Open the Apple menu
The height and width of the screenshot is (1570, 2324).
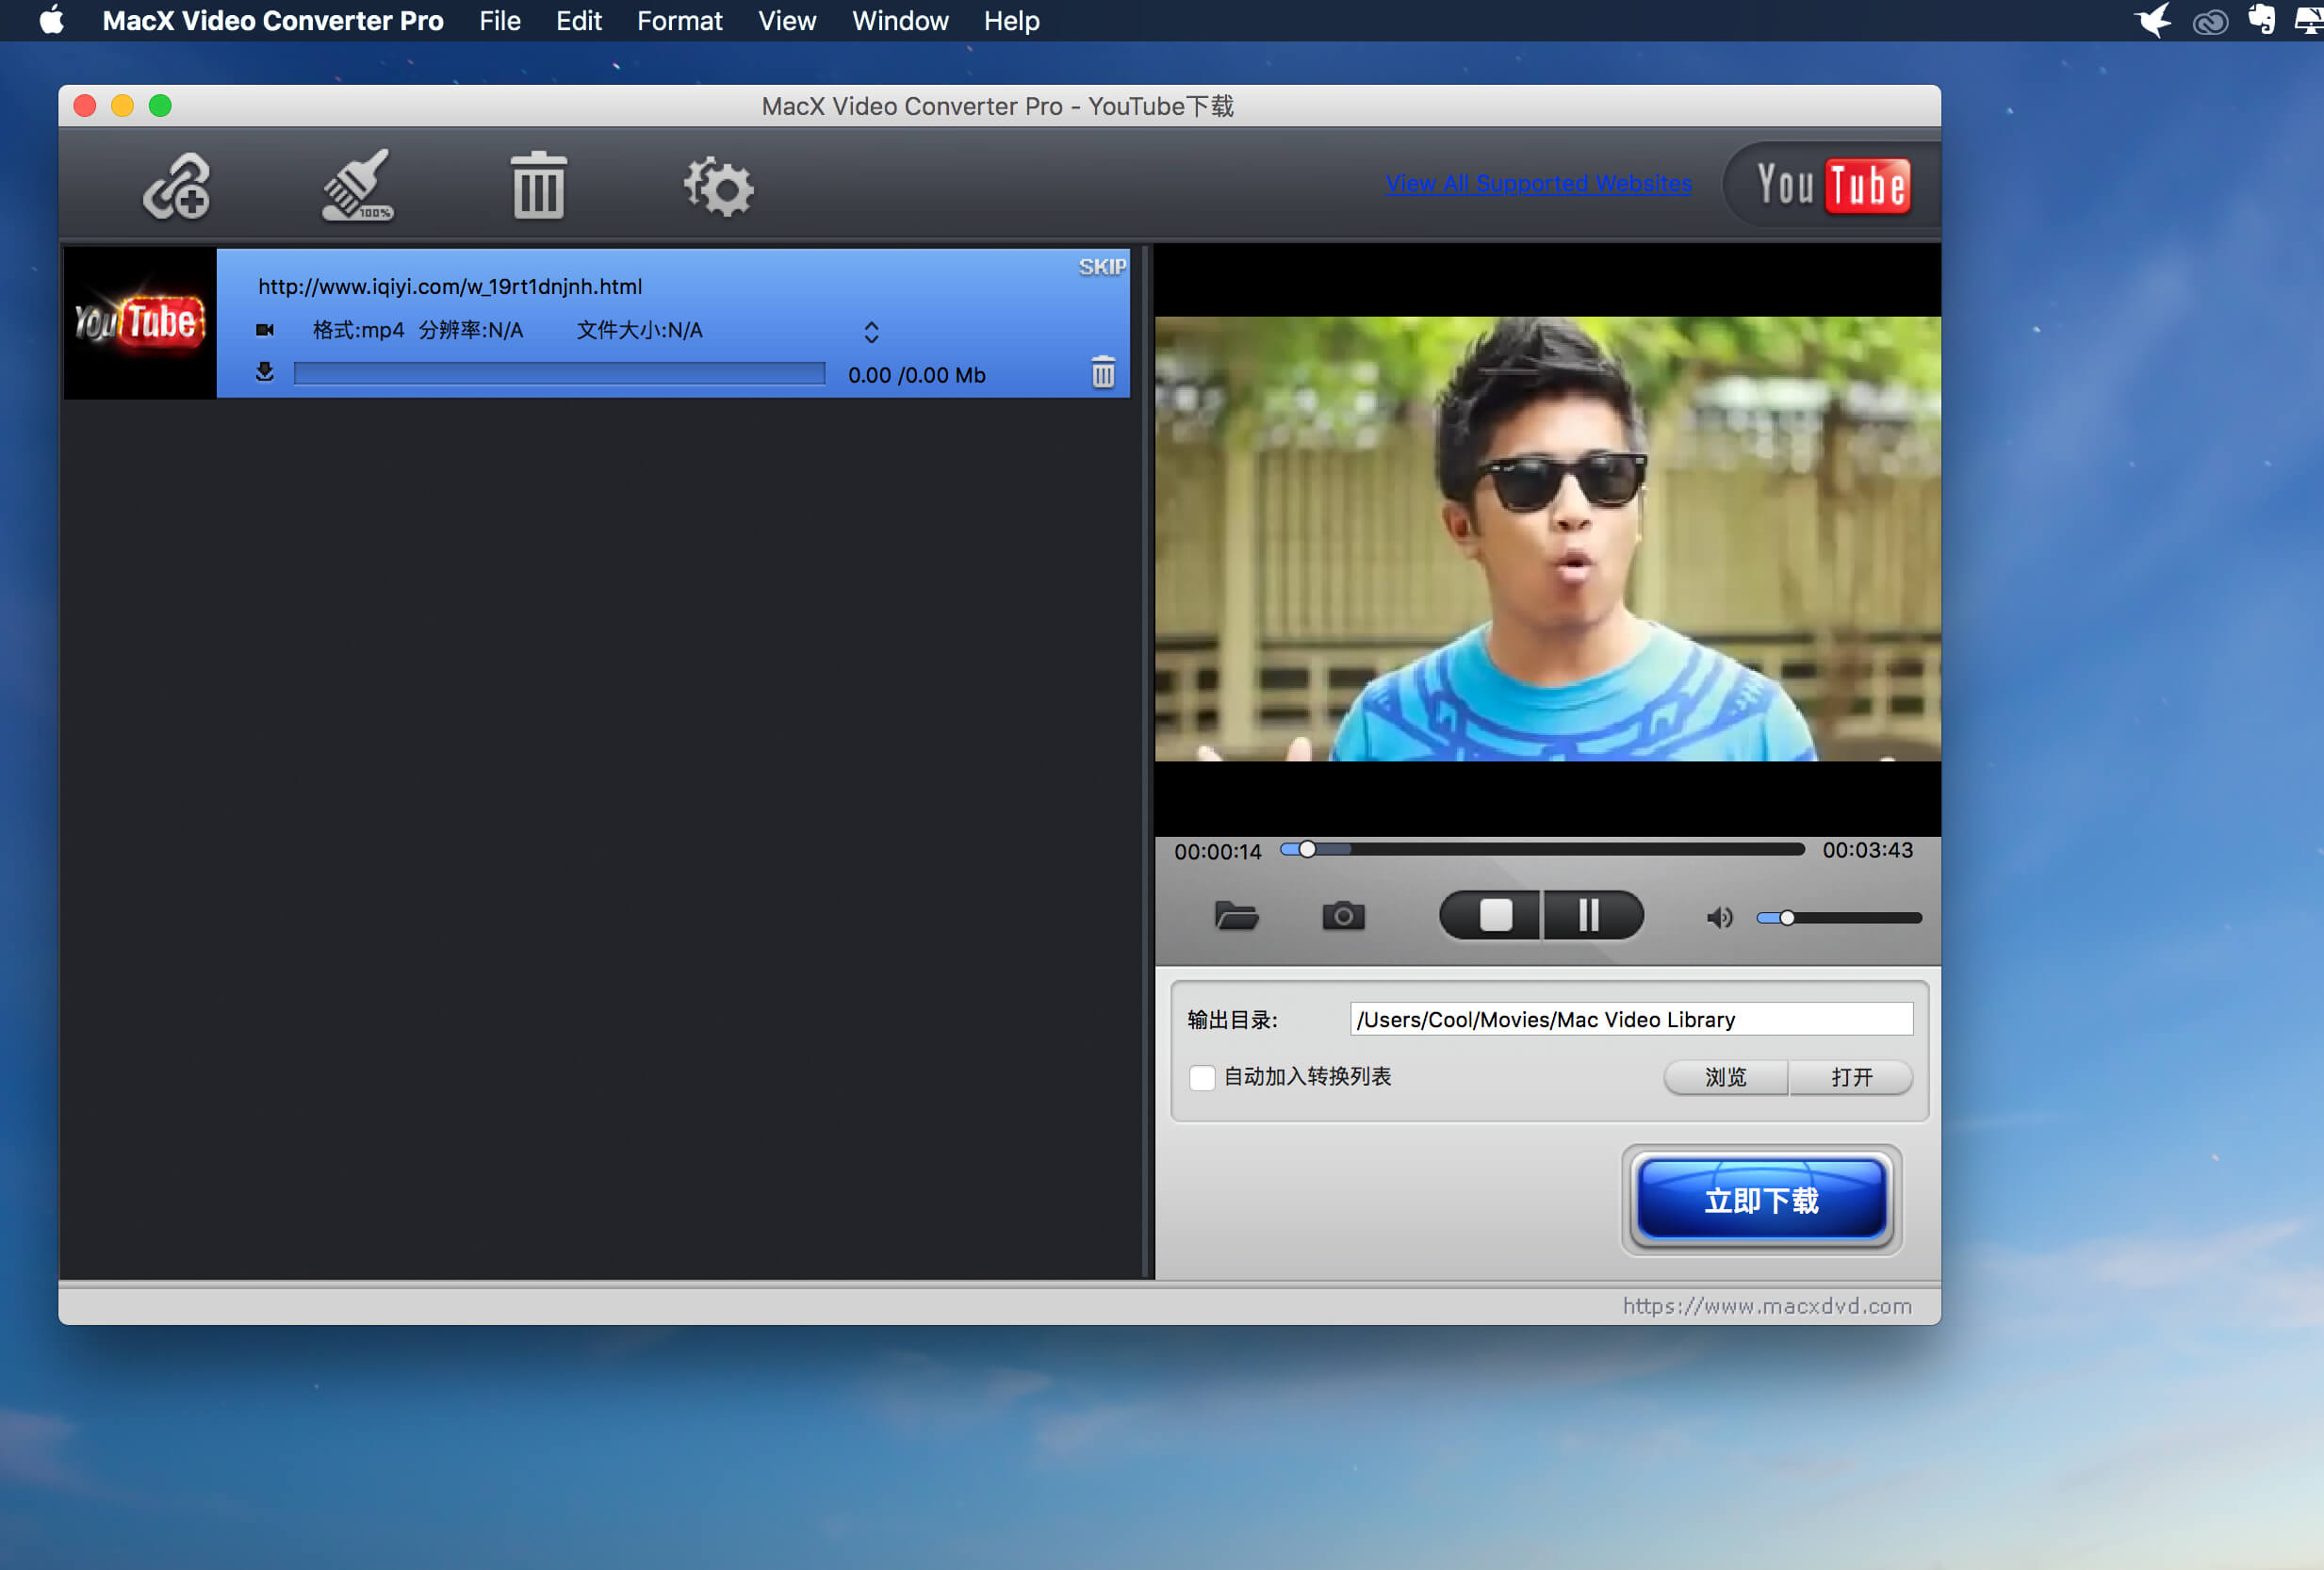pos(52,20)
